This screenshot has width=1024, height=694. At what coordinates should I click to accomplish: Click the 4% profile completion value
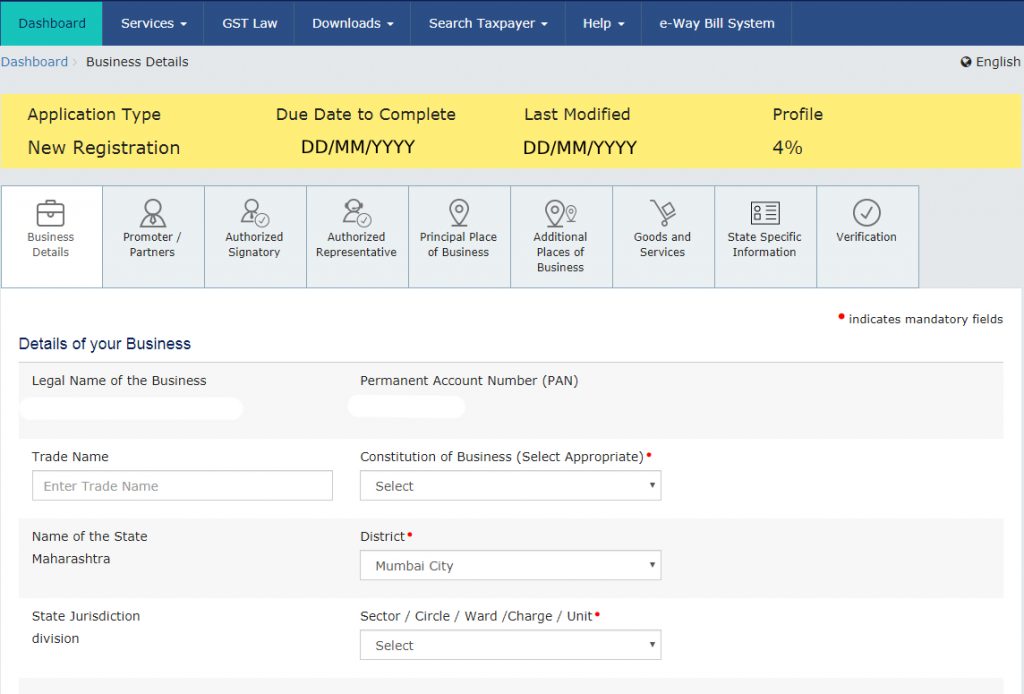[x=788, y=148]
